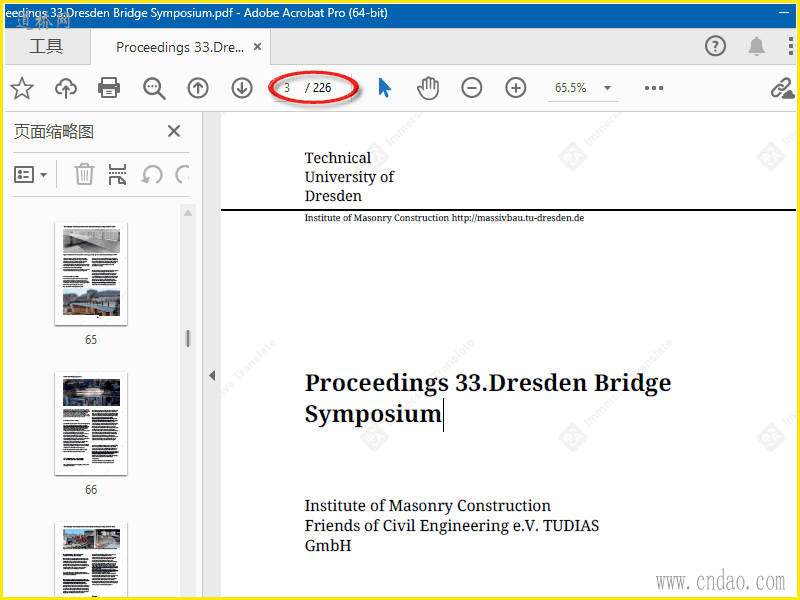Click the heading Proceedings 33.Dresden Bridge

(488, 383)
